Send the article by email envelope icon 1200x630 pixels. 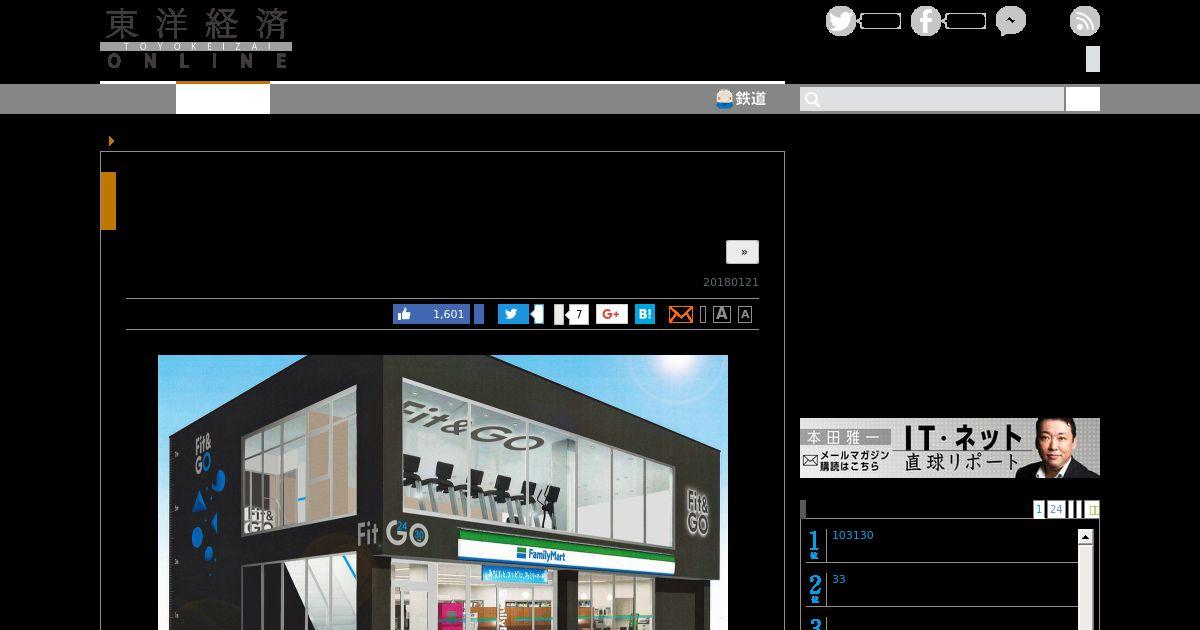point(680,314)
